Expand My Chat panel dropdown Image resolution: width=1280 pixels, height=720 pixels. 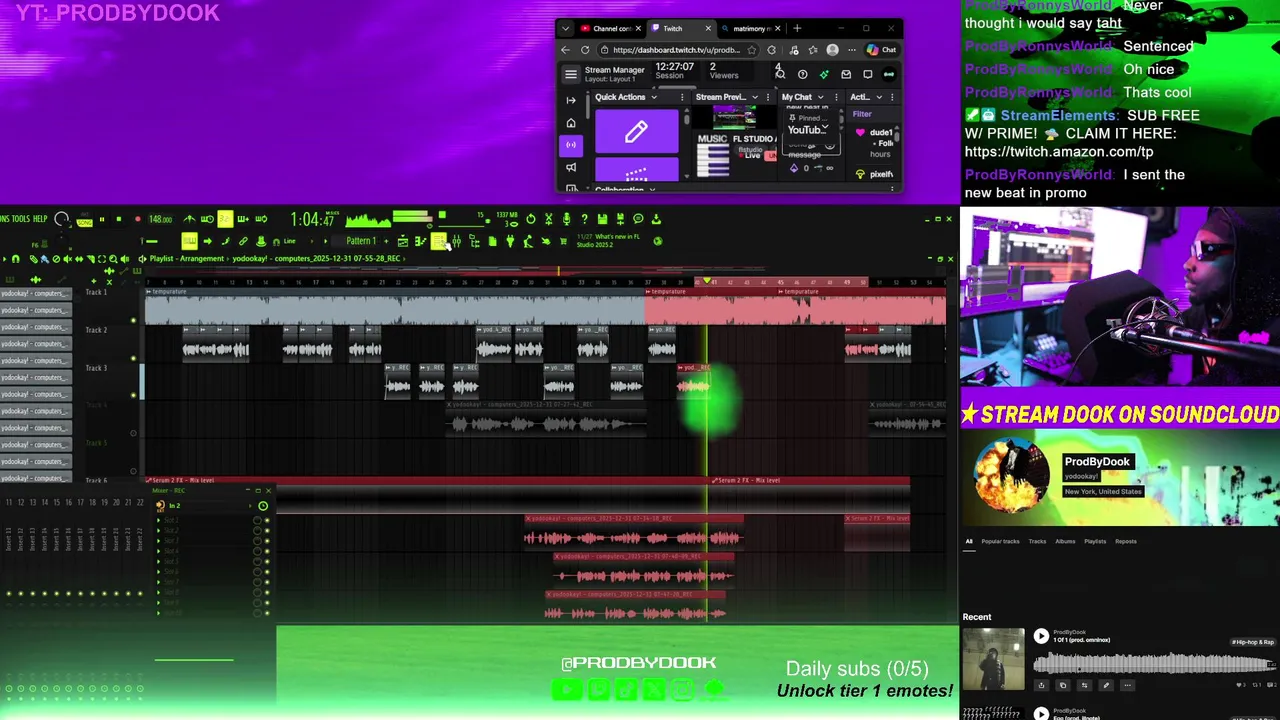point(821,97)
